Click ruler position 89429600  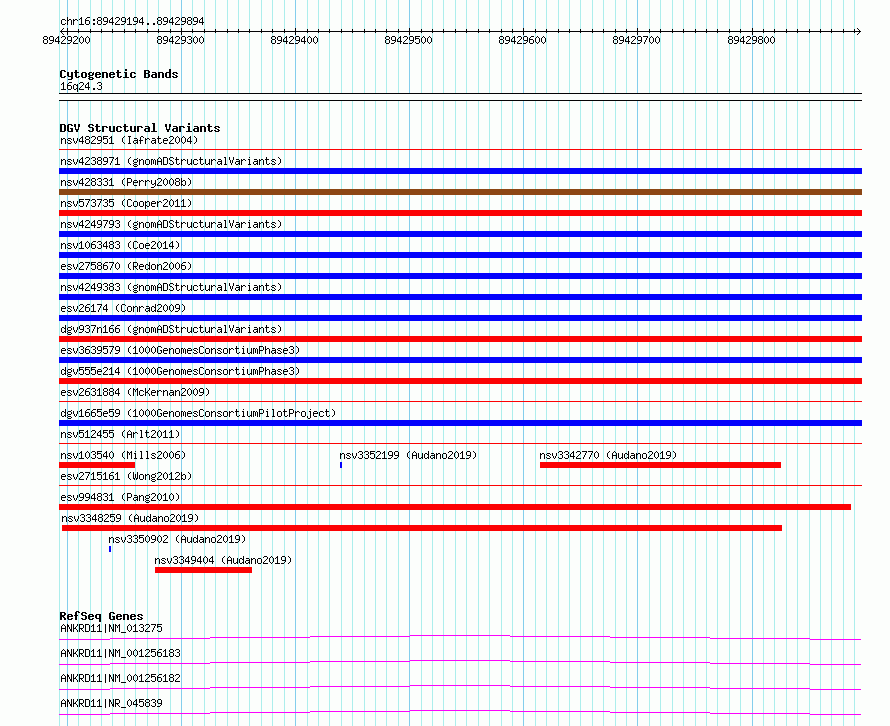point(522,40)
